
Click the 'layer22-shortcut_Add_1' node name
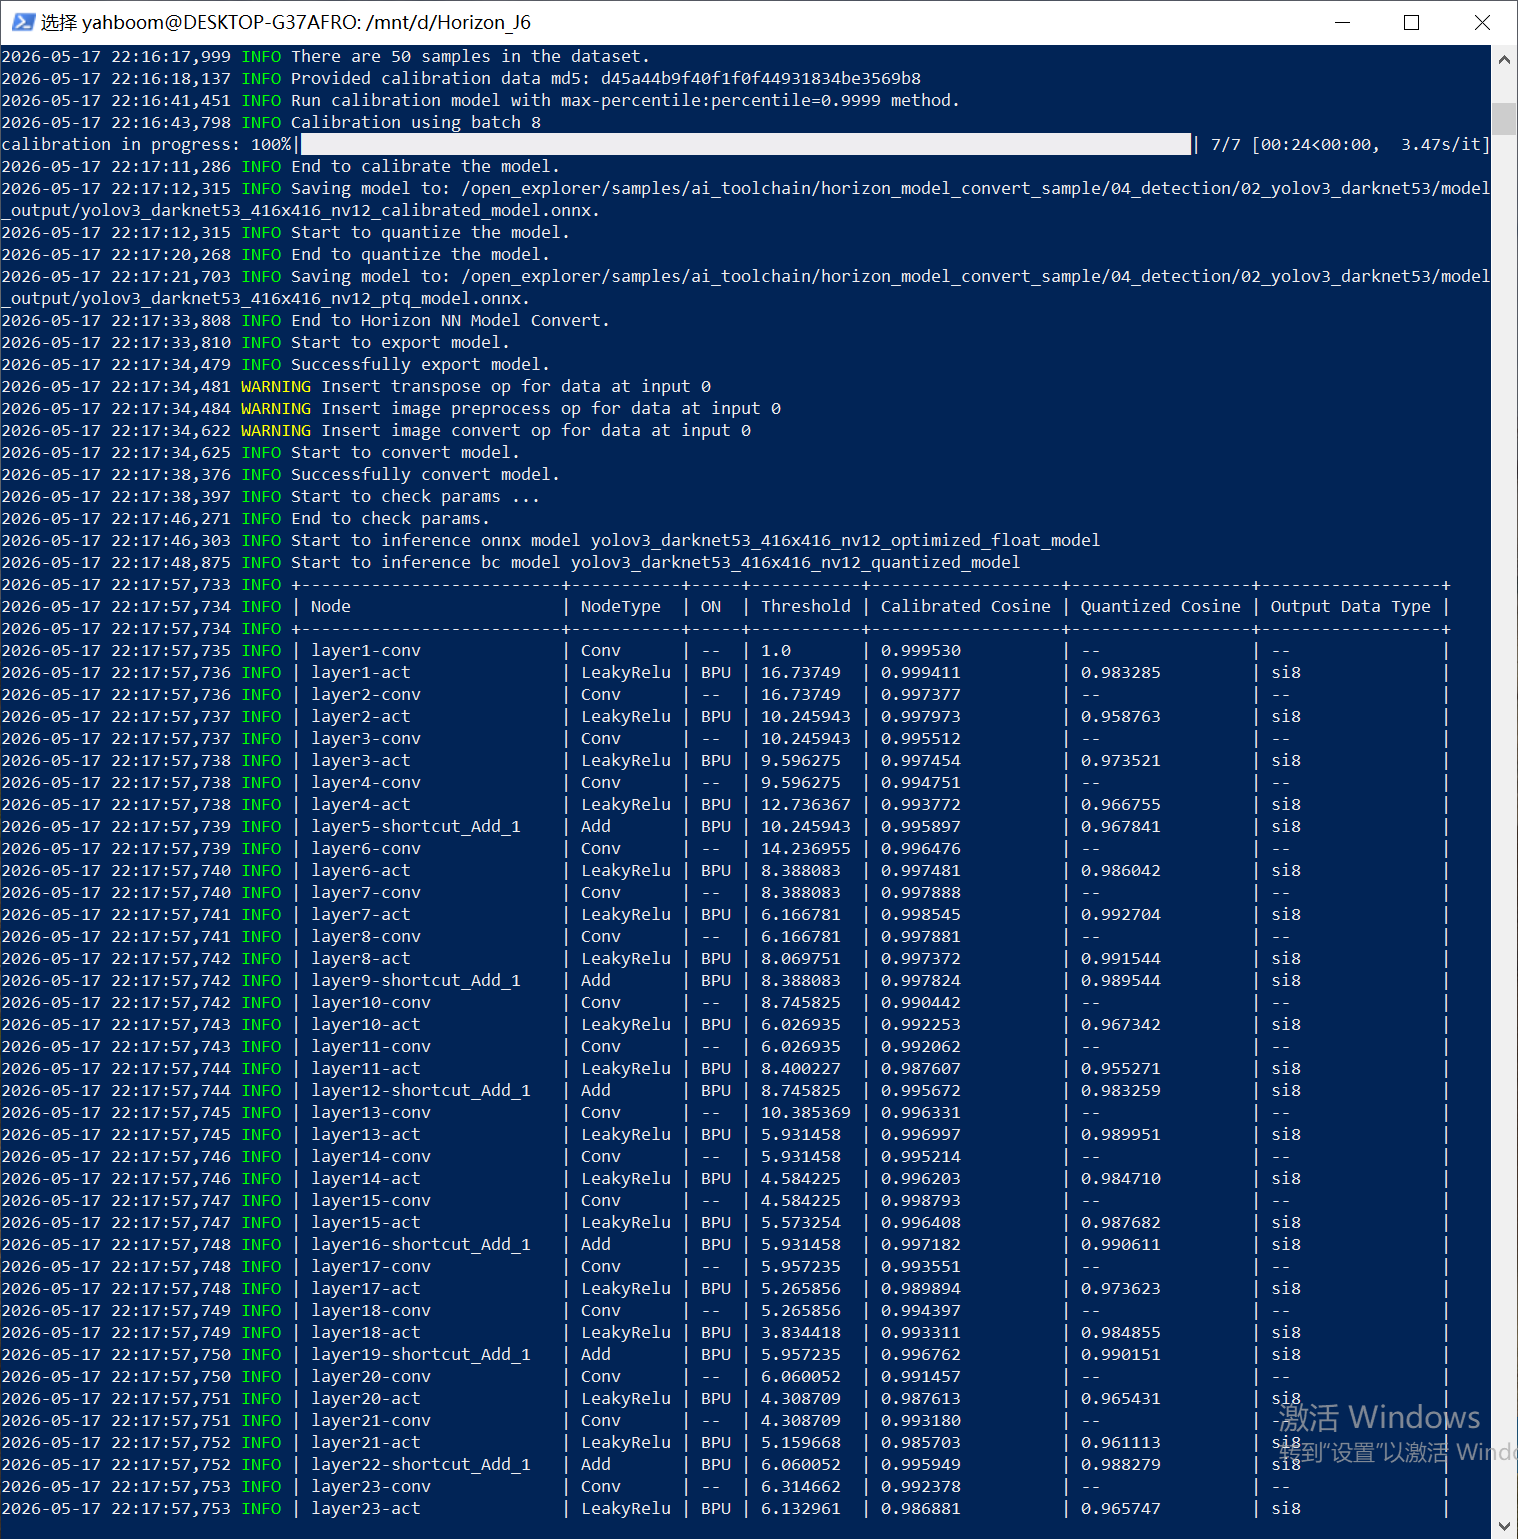[421, 1464]
